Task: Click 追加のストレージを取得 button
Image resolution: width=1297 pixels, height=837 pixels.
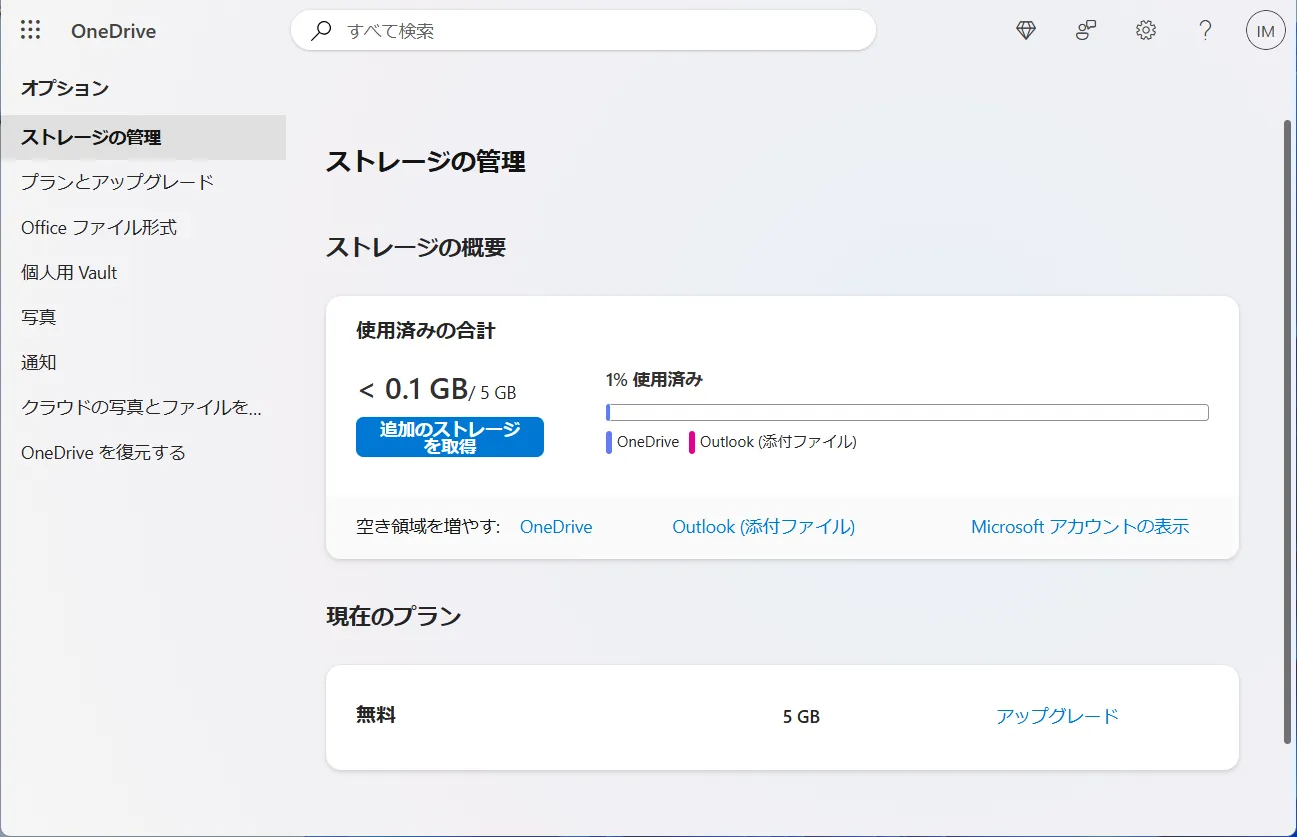Action: click(x=450, y=437)
